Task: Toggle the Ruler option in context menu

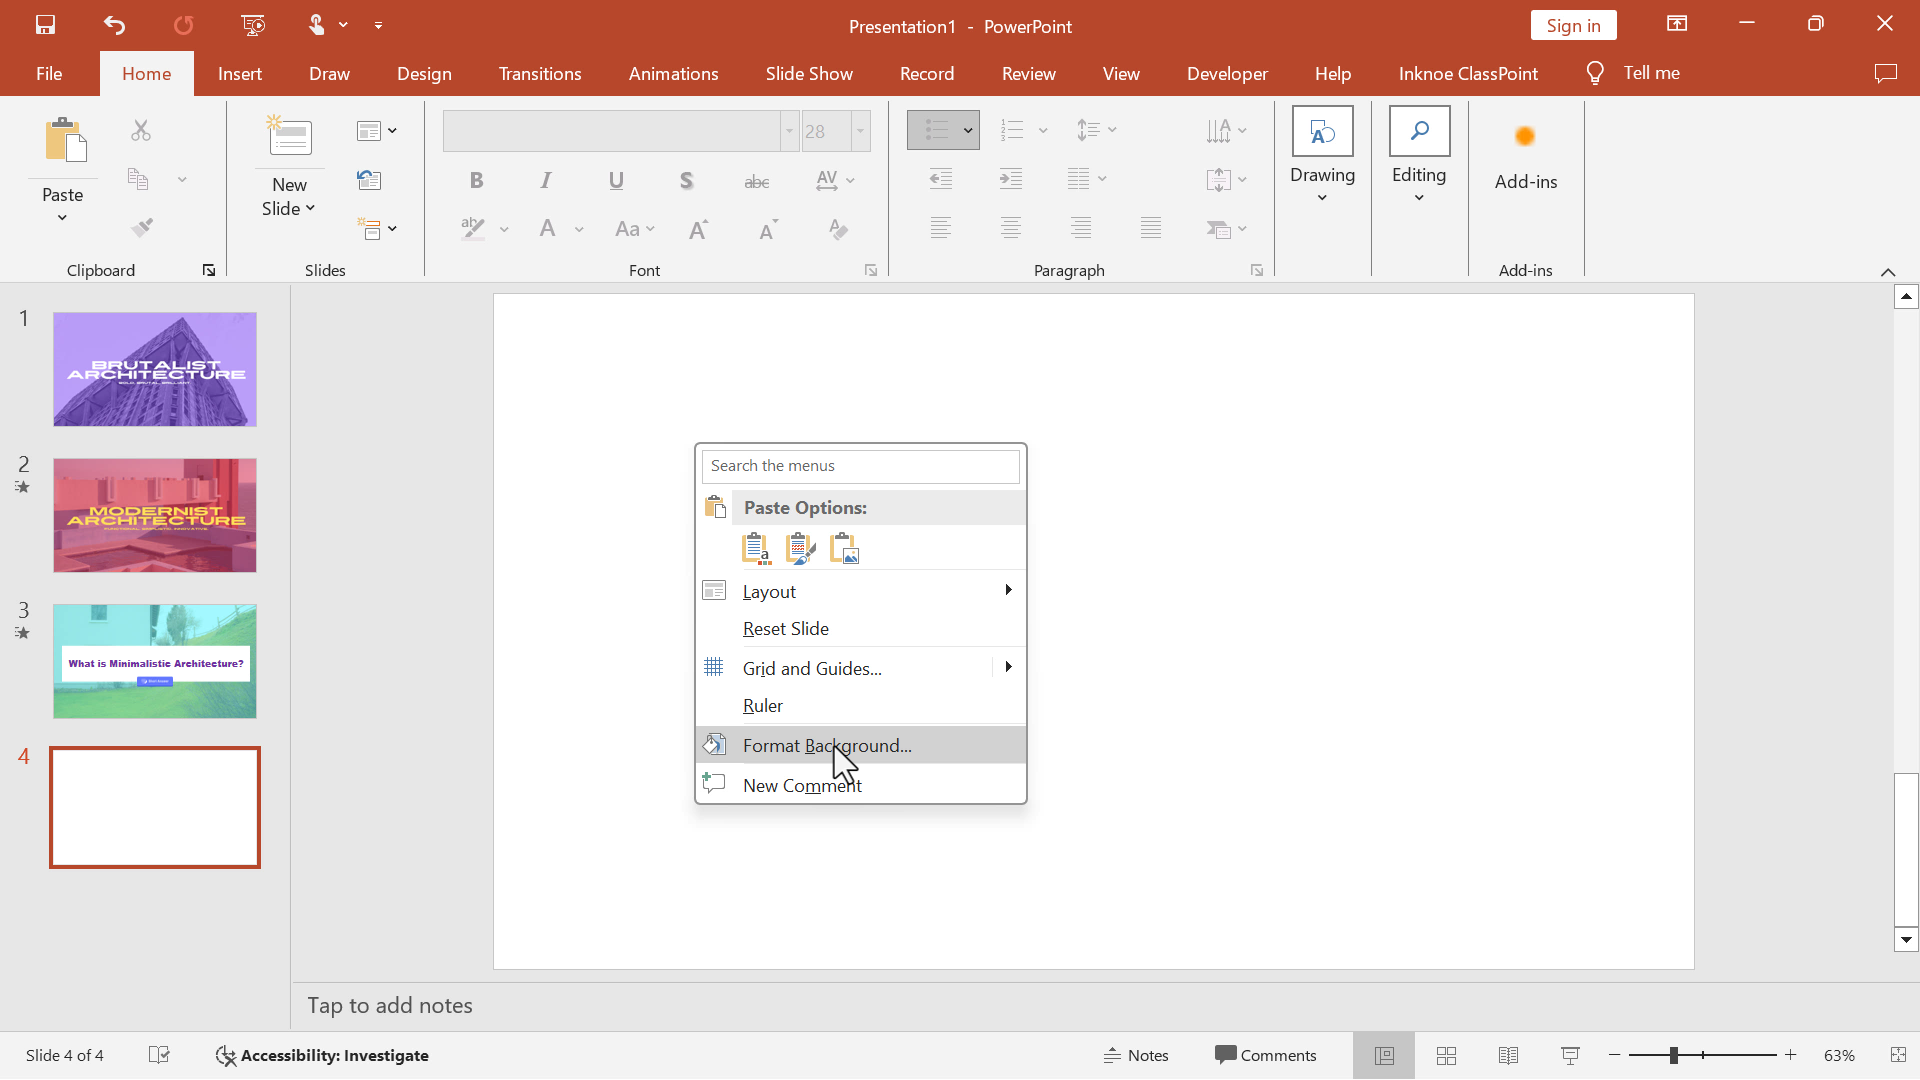Action: click(762, 704)
